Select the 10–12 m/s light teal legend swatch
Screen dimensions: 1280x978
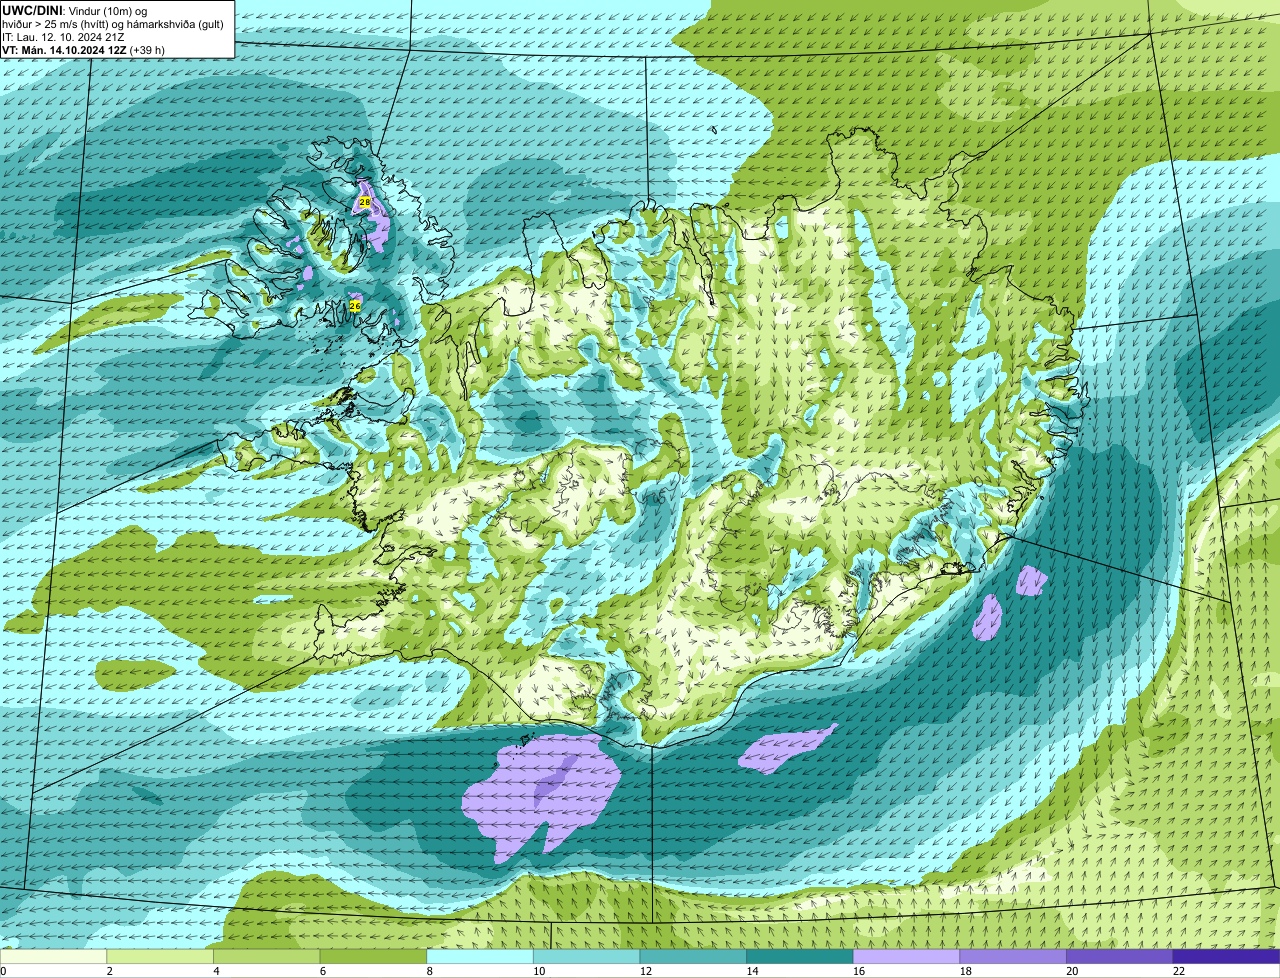[586, 957]
